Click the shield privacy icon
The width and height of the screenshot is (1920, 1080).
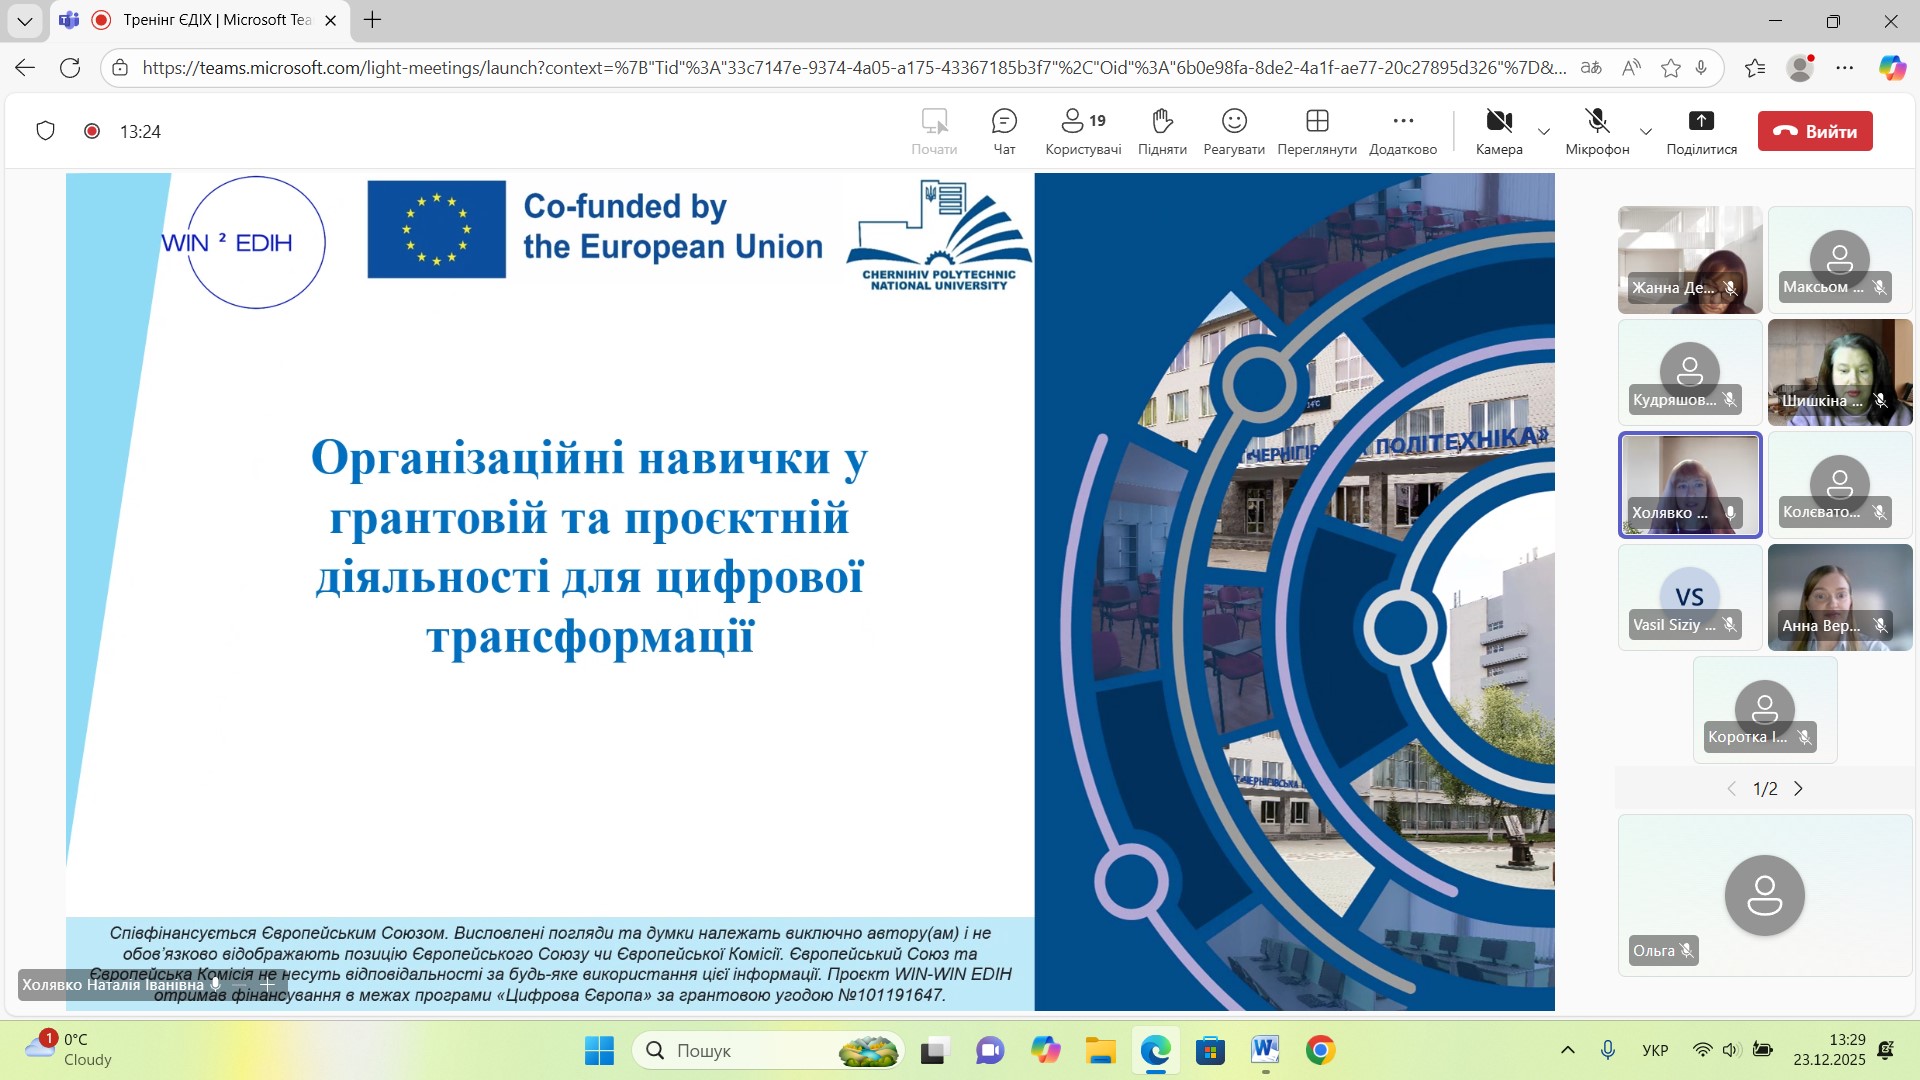(45, 131)
